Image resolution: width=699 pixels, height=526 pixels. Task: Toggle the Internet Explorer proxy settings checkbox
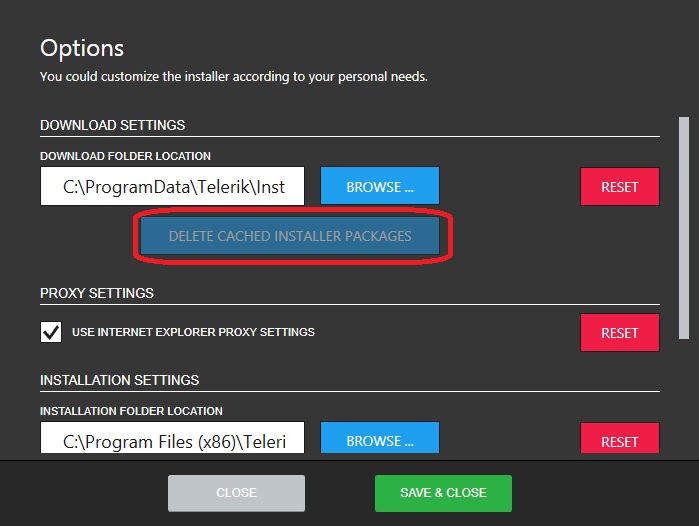click(51, 332)
